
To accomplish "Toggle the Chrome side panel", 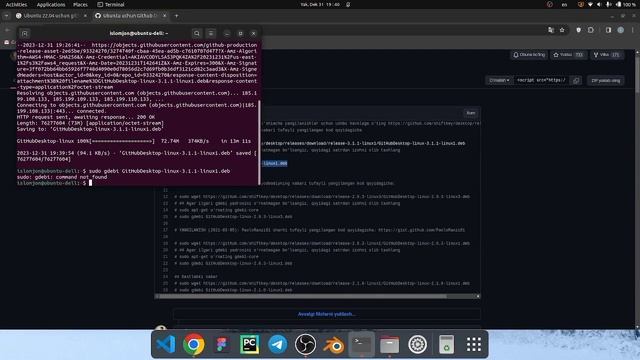I will pyautogui.click(x=608, y=30).
